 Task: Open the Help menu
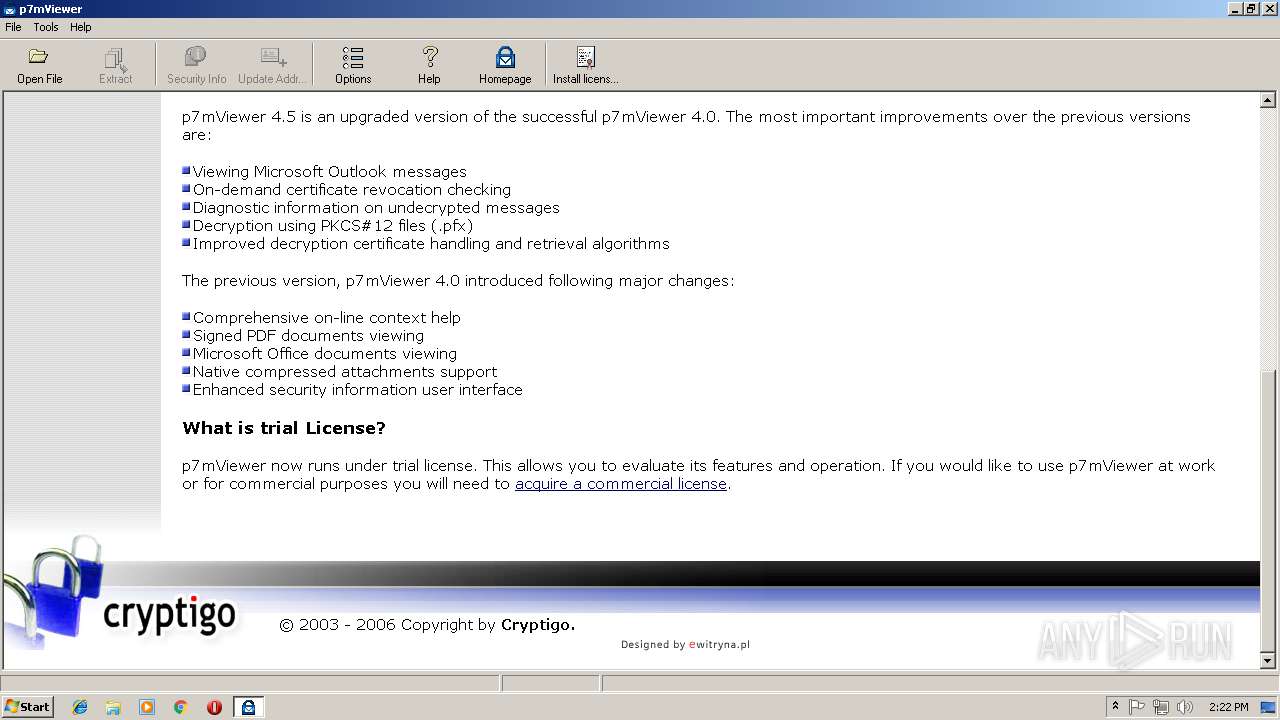point(81,27)
